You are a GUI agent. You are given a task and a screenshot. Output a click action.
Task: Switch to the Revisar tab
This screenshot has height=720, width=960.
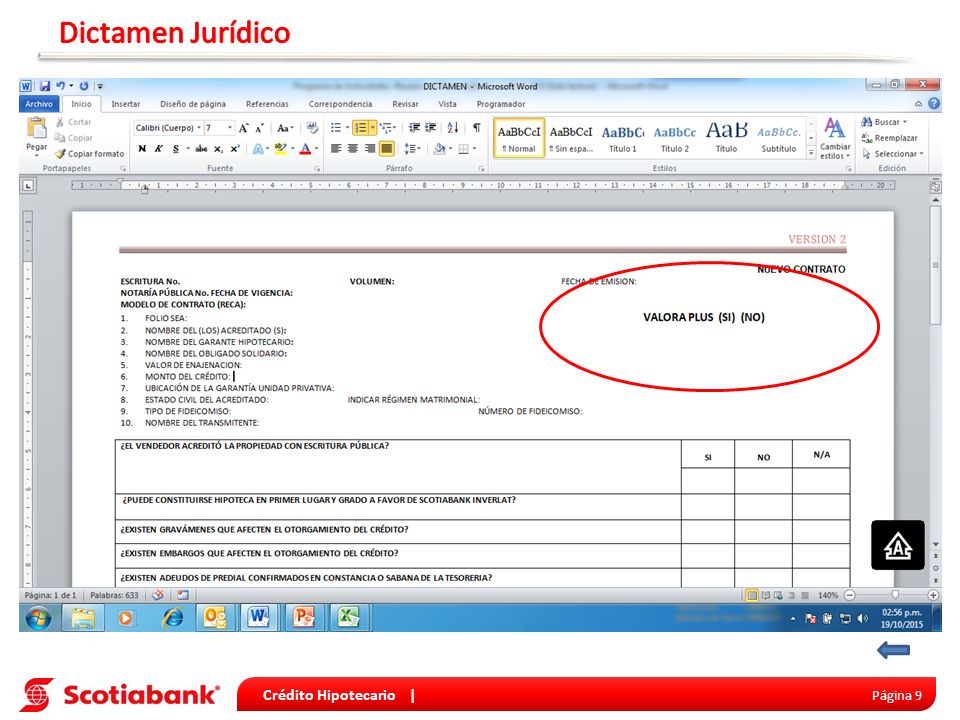405,104
